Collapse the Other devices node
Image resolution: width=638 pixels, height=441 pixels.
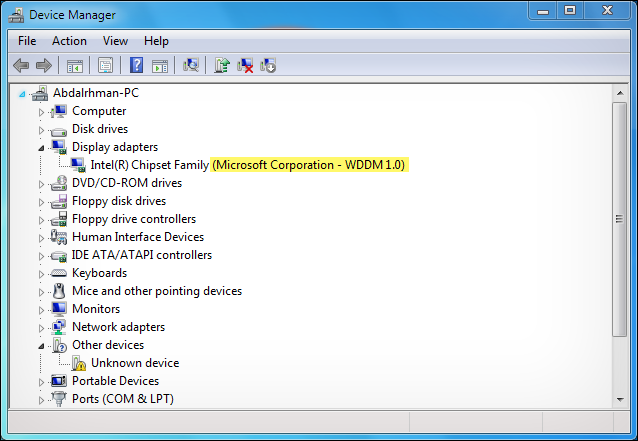pos(41,346)
